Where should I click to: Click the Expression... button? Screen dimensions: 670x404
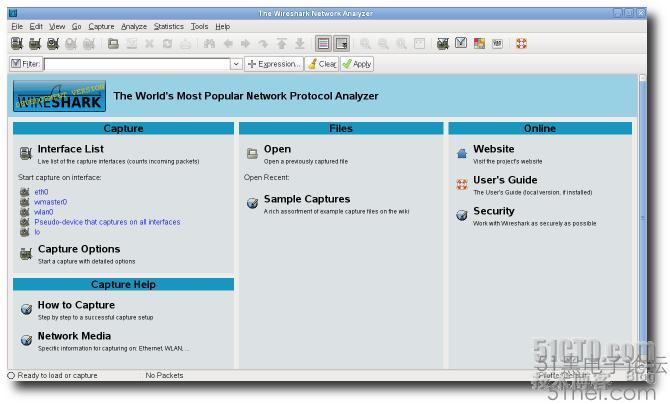tap(273, 64)
